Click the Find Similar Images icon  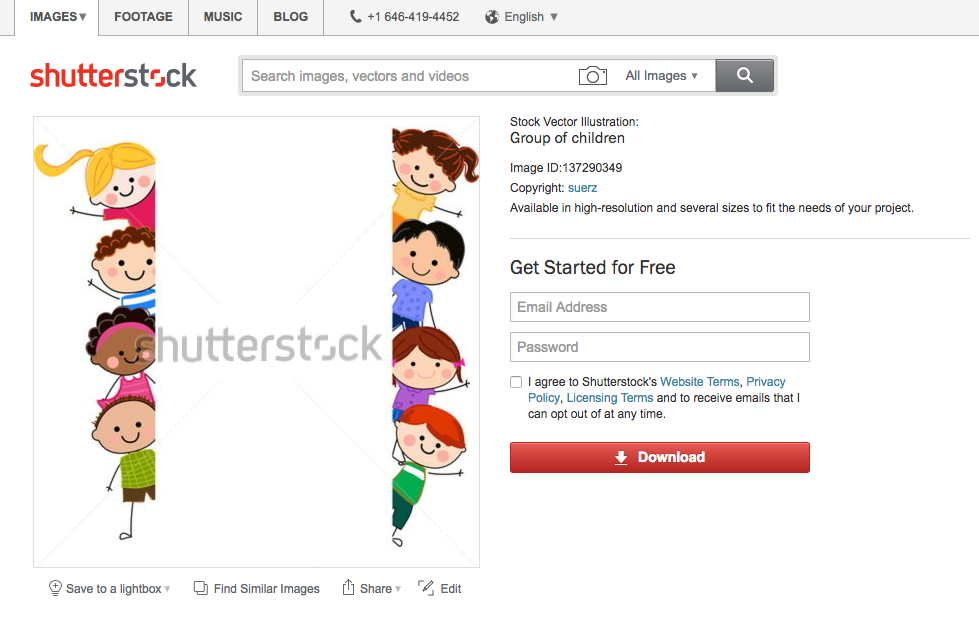[x=200, y=588]
